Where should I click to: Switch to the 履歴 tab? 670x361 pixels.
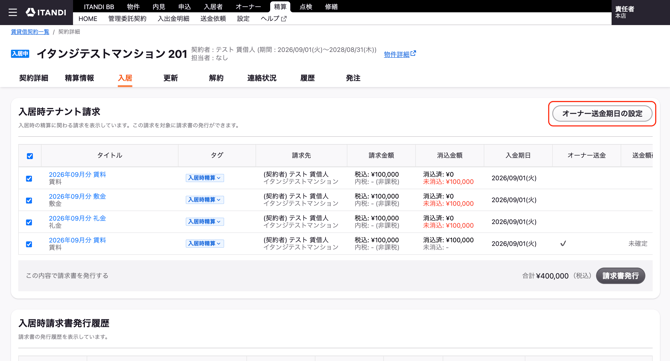point(307,78)
